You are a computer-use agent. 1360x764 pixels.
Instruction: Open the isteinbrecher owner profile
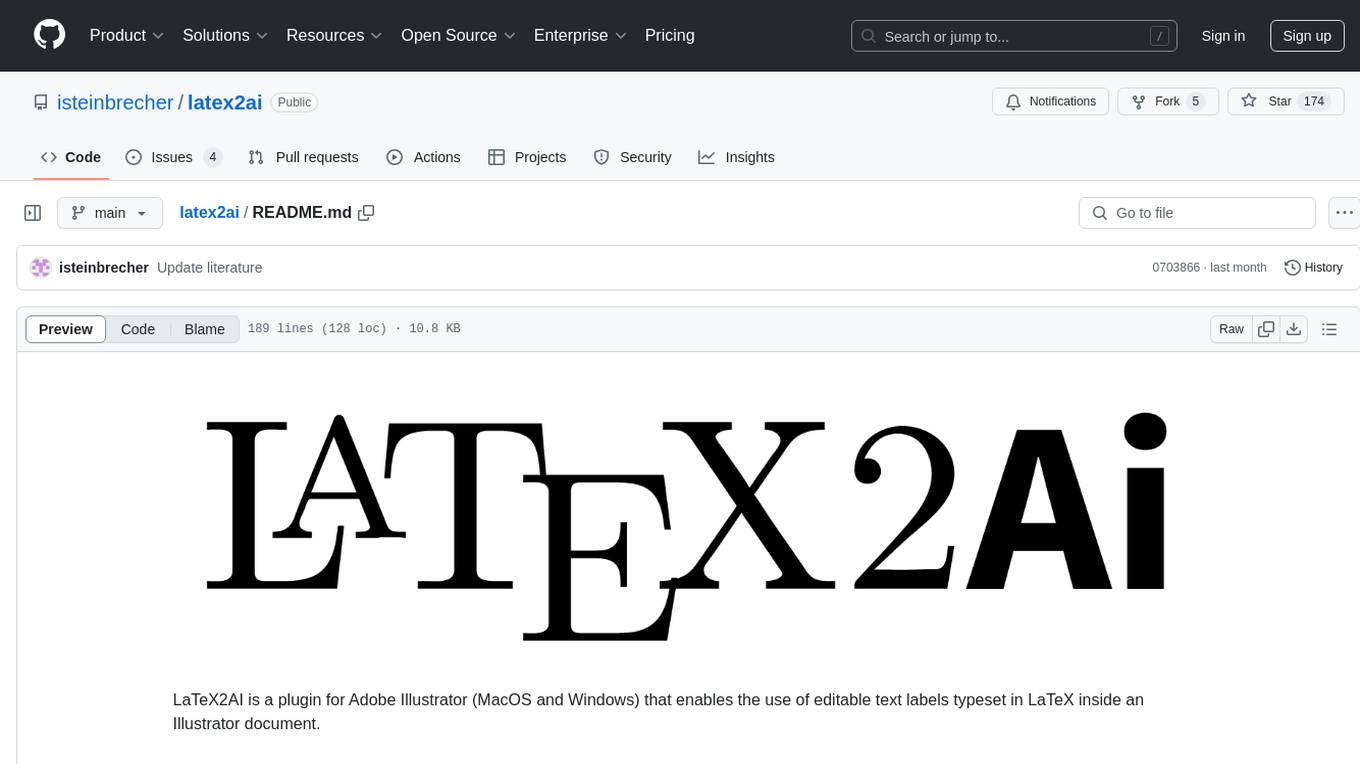point(115,102)
